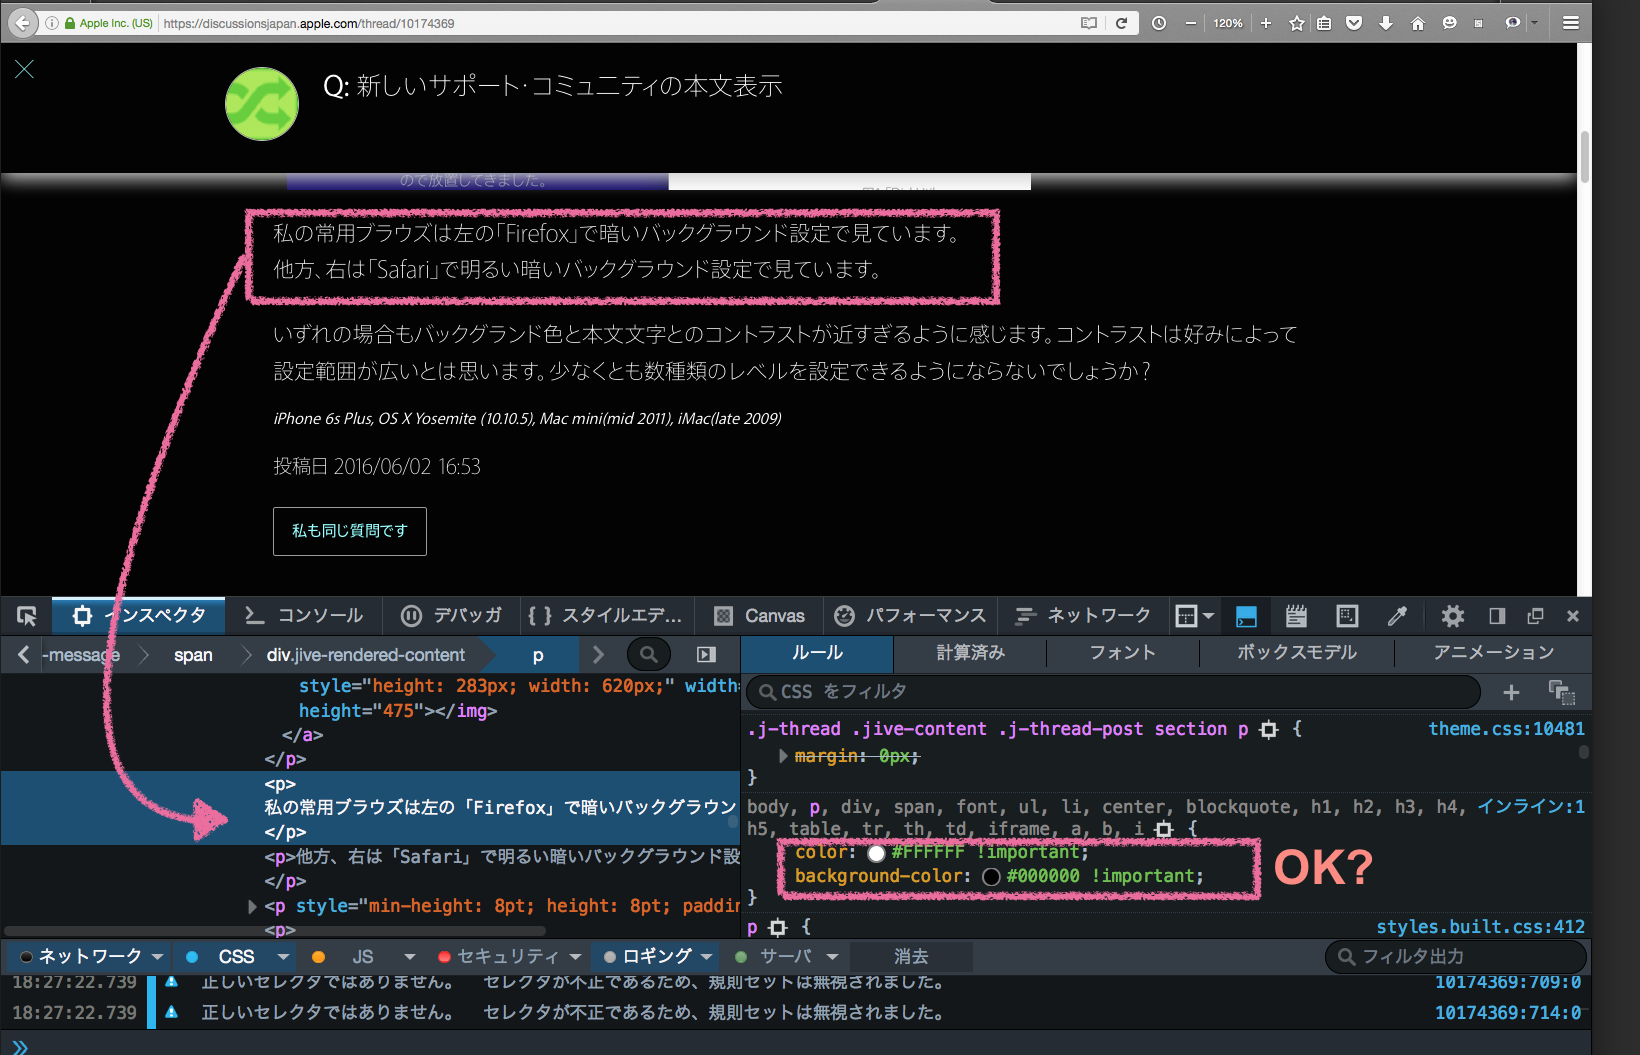Zoom out with the minus button
Image resolution: width=1640 pixels, height=1055 pixels.
click(x=1191, y=23)
